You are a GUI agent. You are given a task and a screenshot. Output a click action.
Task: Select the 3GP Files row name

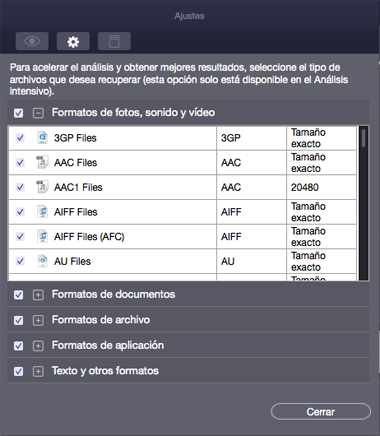[x=75, y=138]
